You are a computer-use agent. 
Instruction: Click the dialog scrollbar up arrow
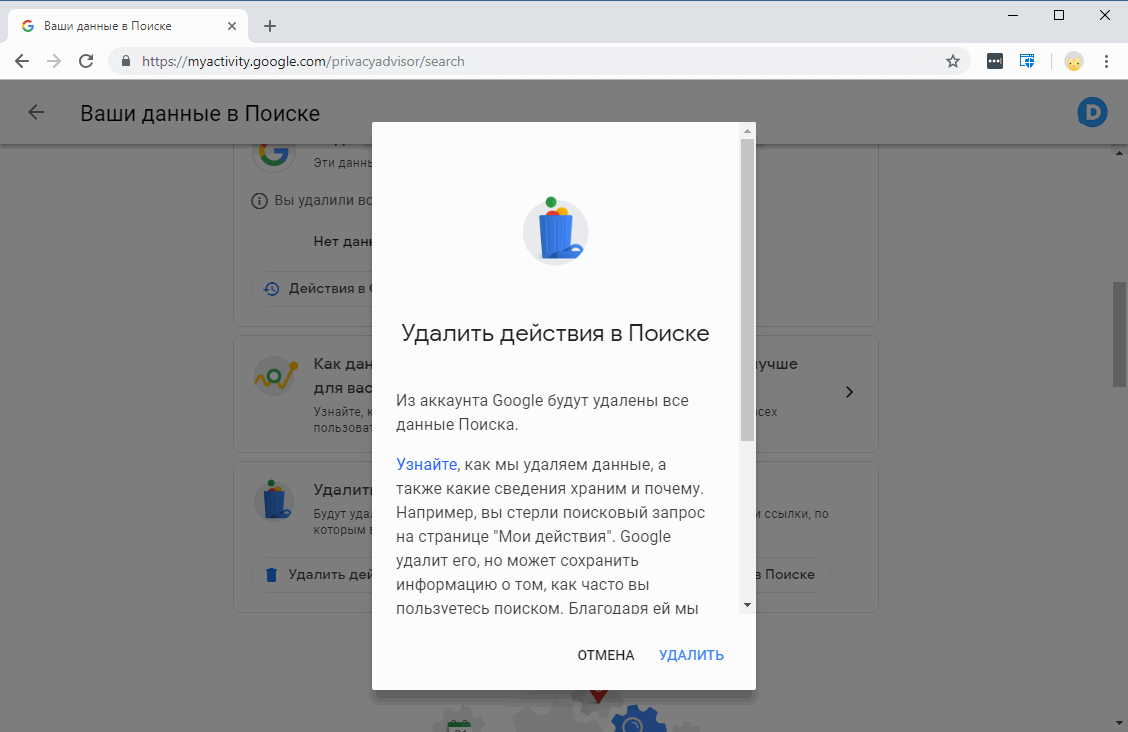point(747,131)
